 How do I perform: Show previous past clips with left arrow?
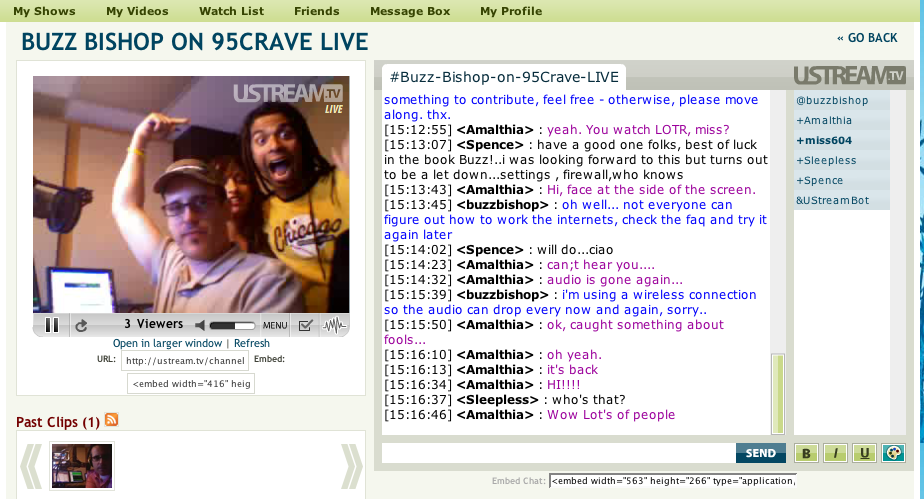(x=31, y=467)
